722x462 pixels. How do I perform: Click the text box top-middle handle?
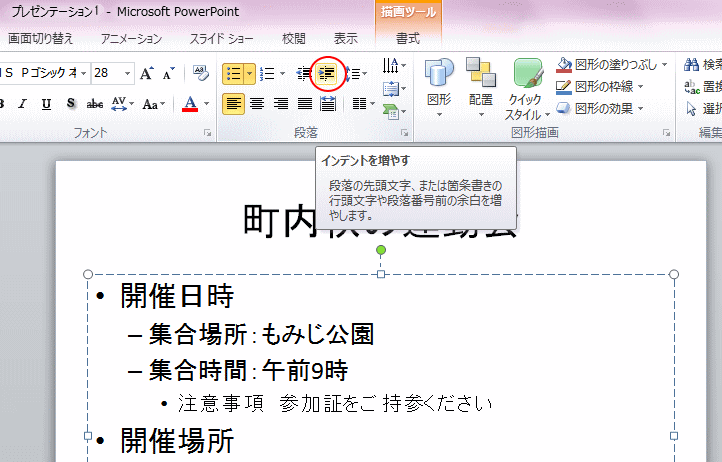click(381, 275)
